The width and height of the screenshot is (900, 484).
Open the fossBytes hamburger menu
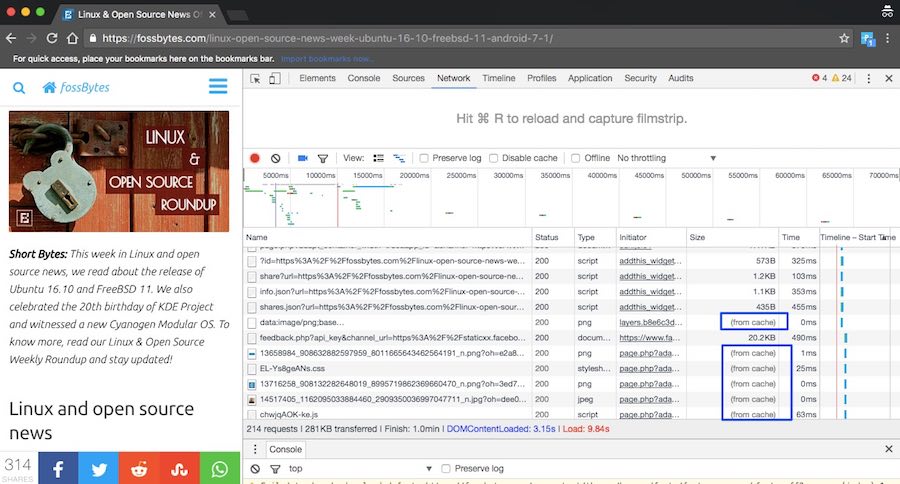[x=218, y=87]
